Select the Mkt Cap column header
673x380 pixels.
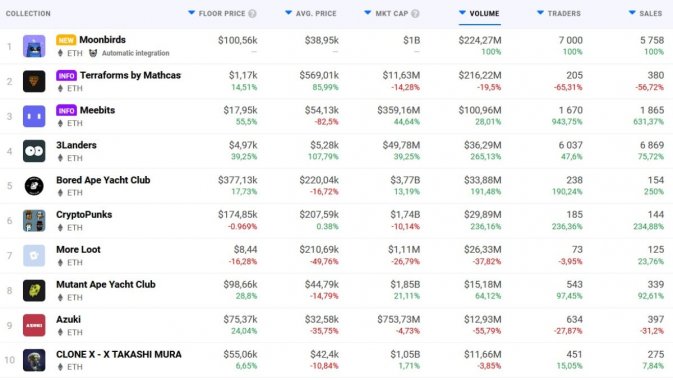[391, 14]
